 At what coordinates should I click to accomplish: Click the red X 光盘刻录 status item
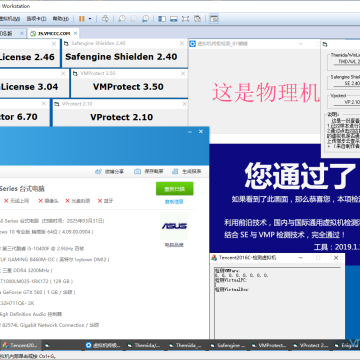(x=78, y=201)
